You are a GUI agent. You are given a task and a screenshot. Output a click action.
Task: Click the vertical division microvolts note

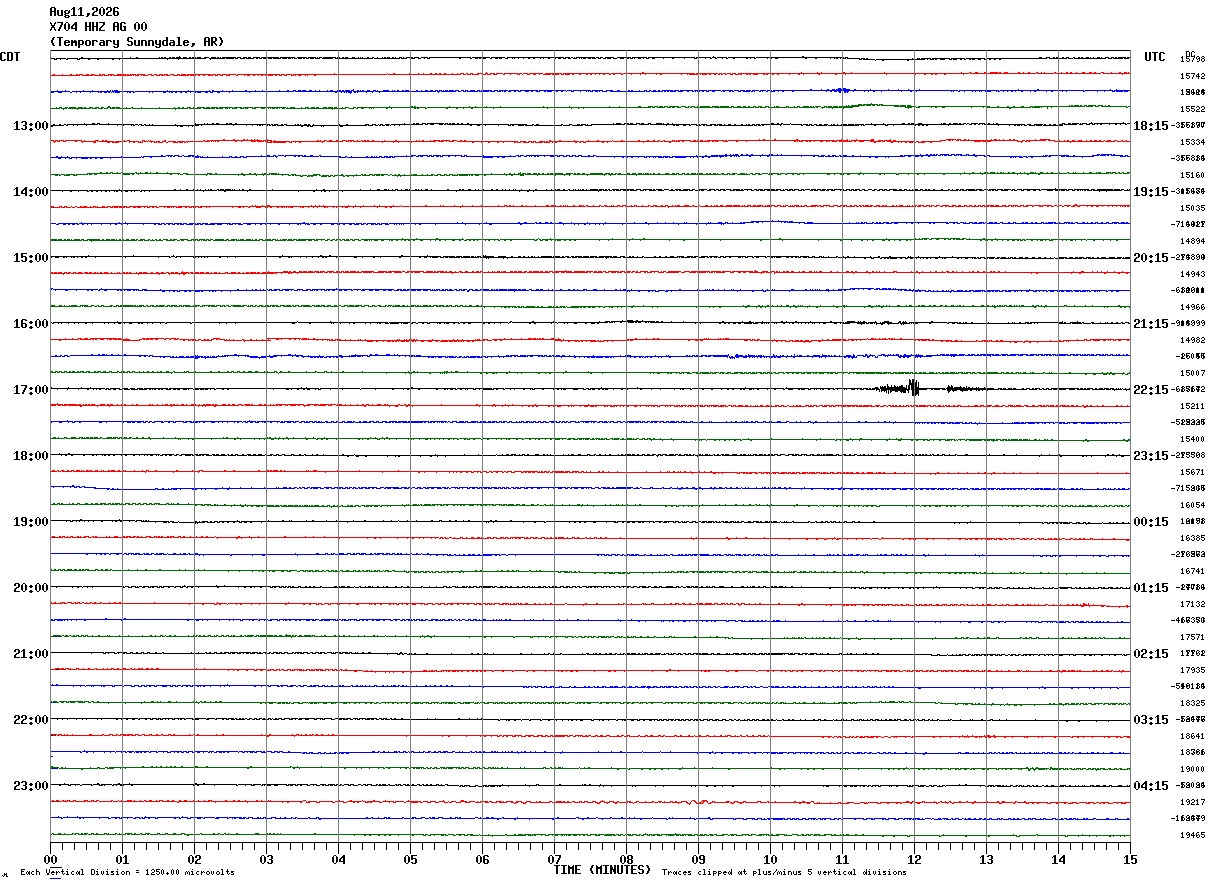click(x=127, y=873)
